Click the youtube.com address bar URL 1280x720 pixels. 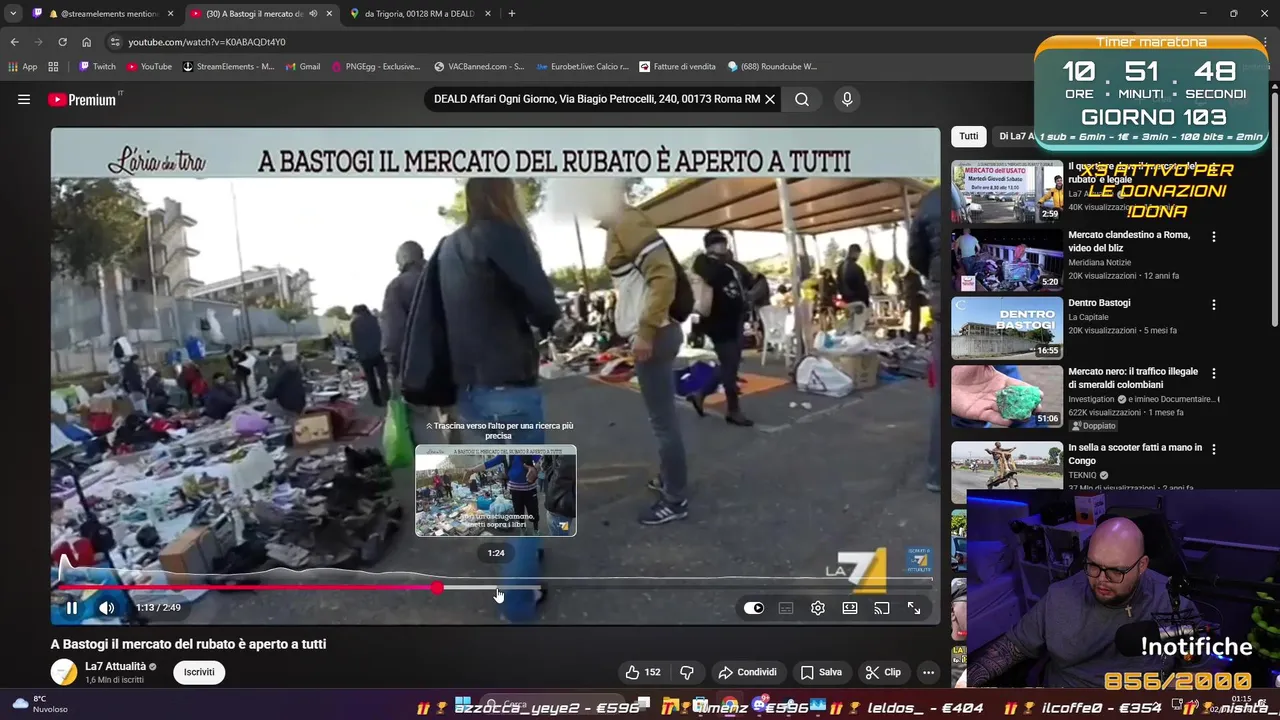pyautogui.click(x=207, y=42)
